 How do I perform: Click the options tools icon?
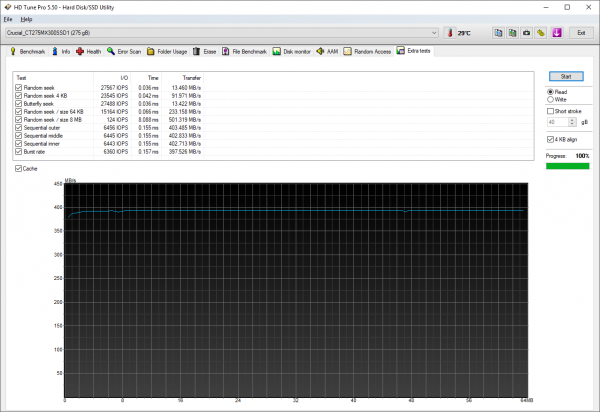(541, 33)
